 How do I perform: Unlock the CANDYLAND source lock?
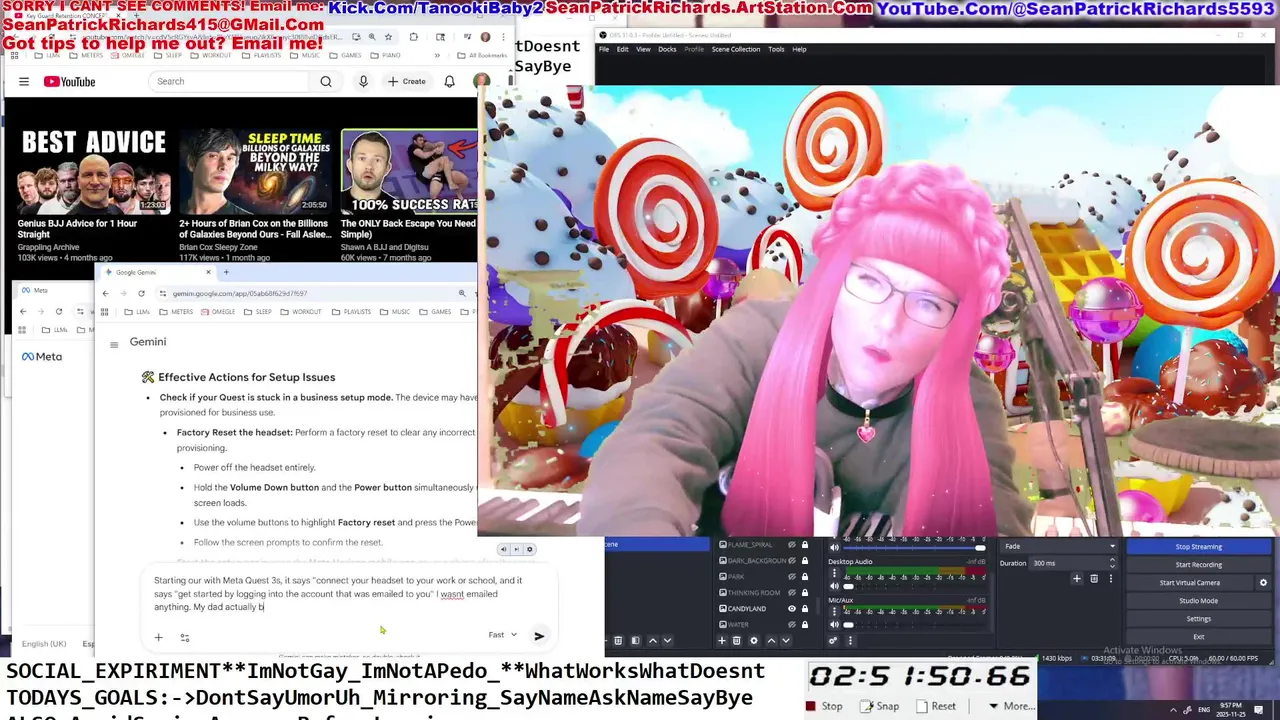click(804, 608)
